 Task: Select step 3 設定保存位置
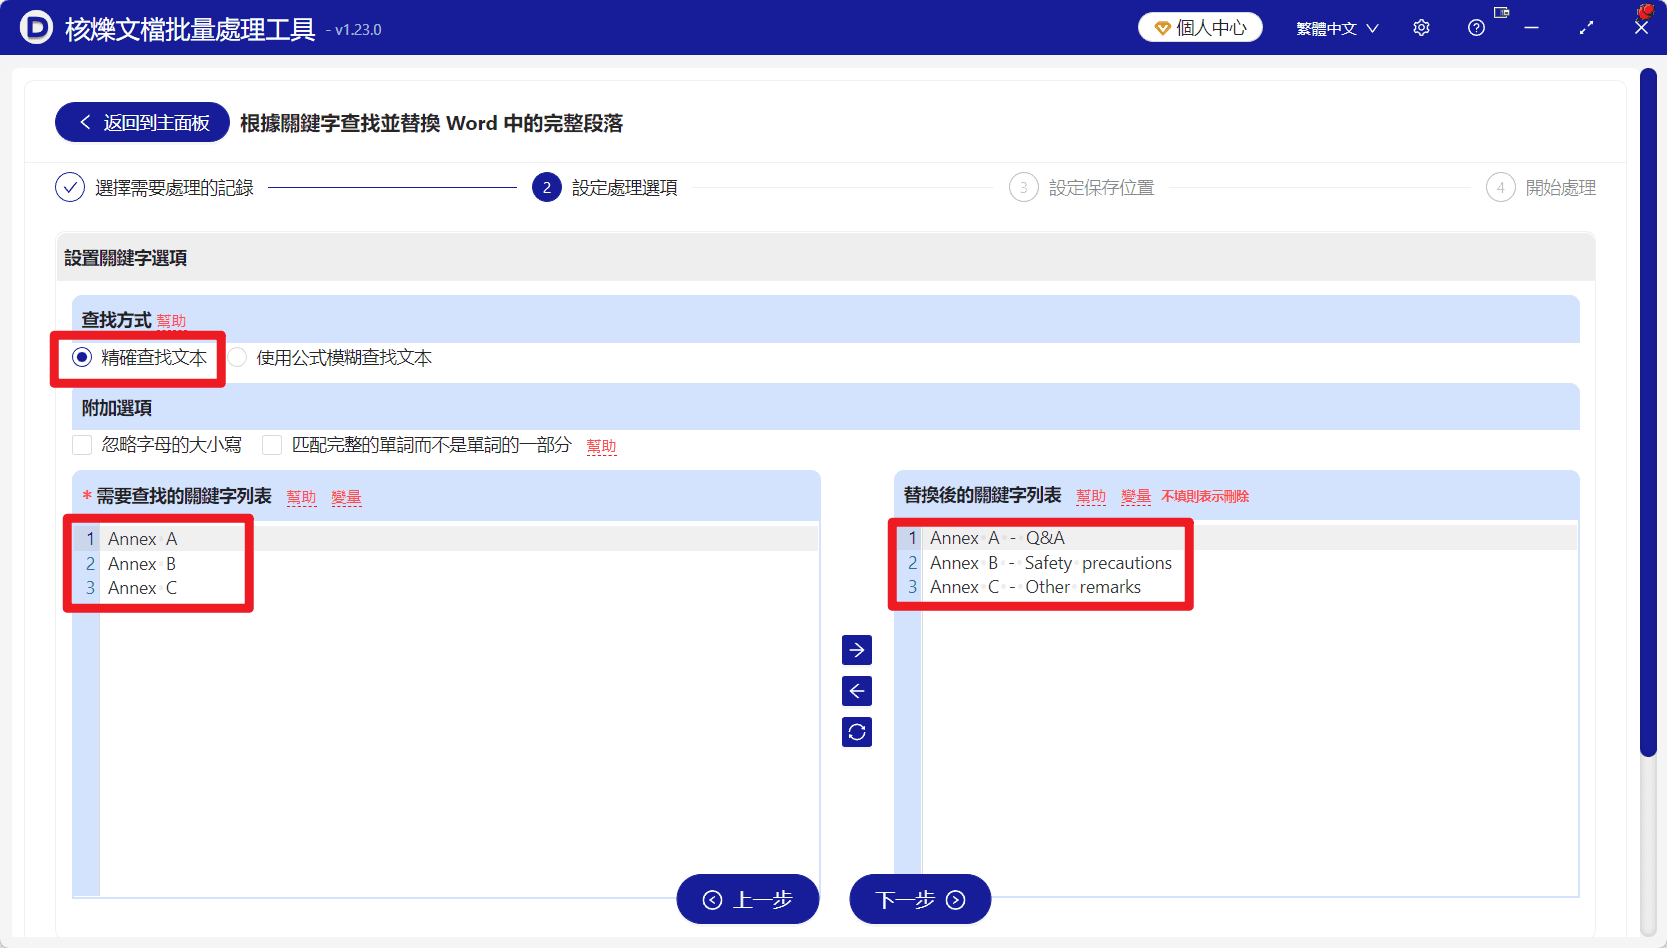[x=1082, y=187]
